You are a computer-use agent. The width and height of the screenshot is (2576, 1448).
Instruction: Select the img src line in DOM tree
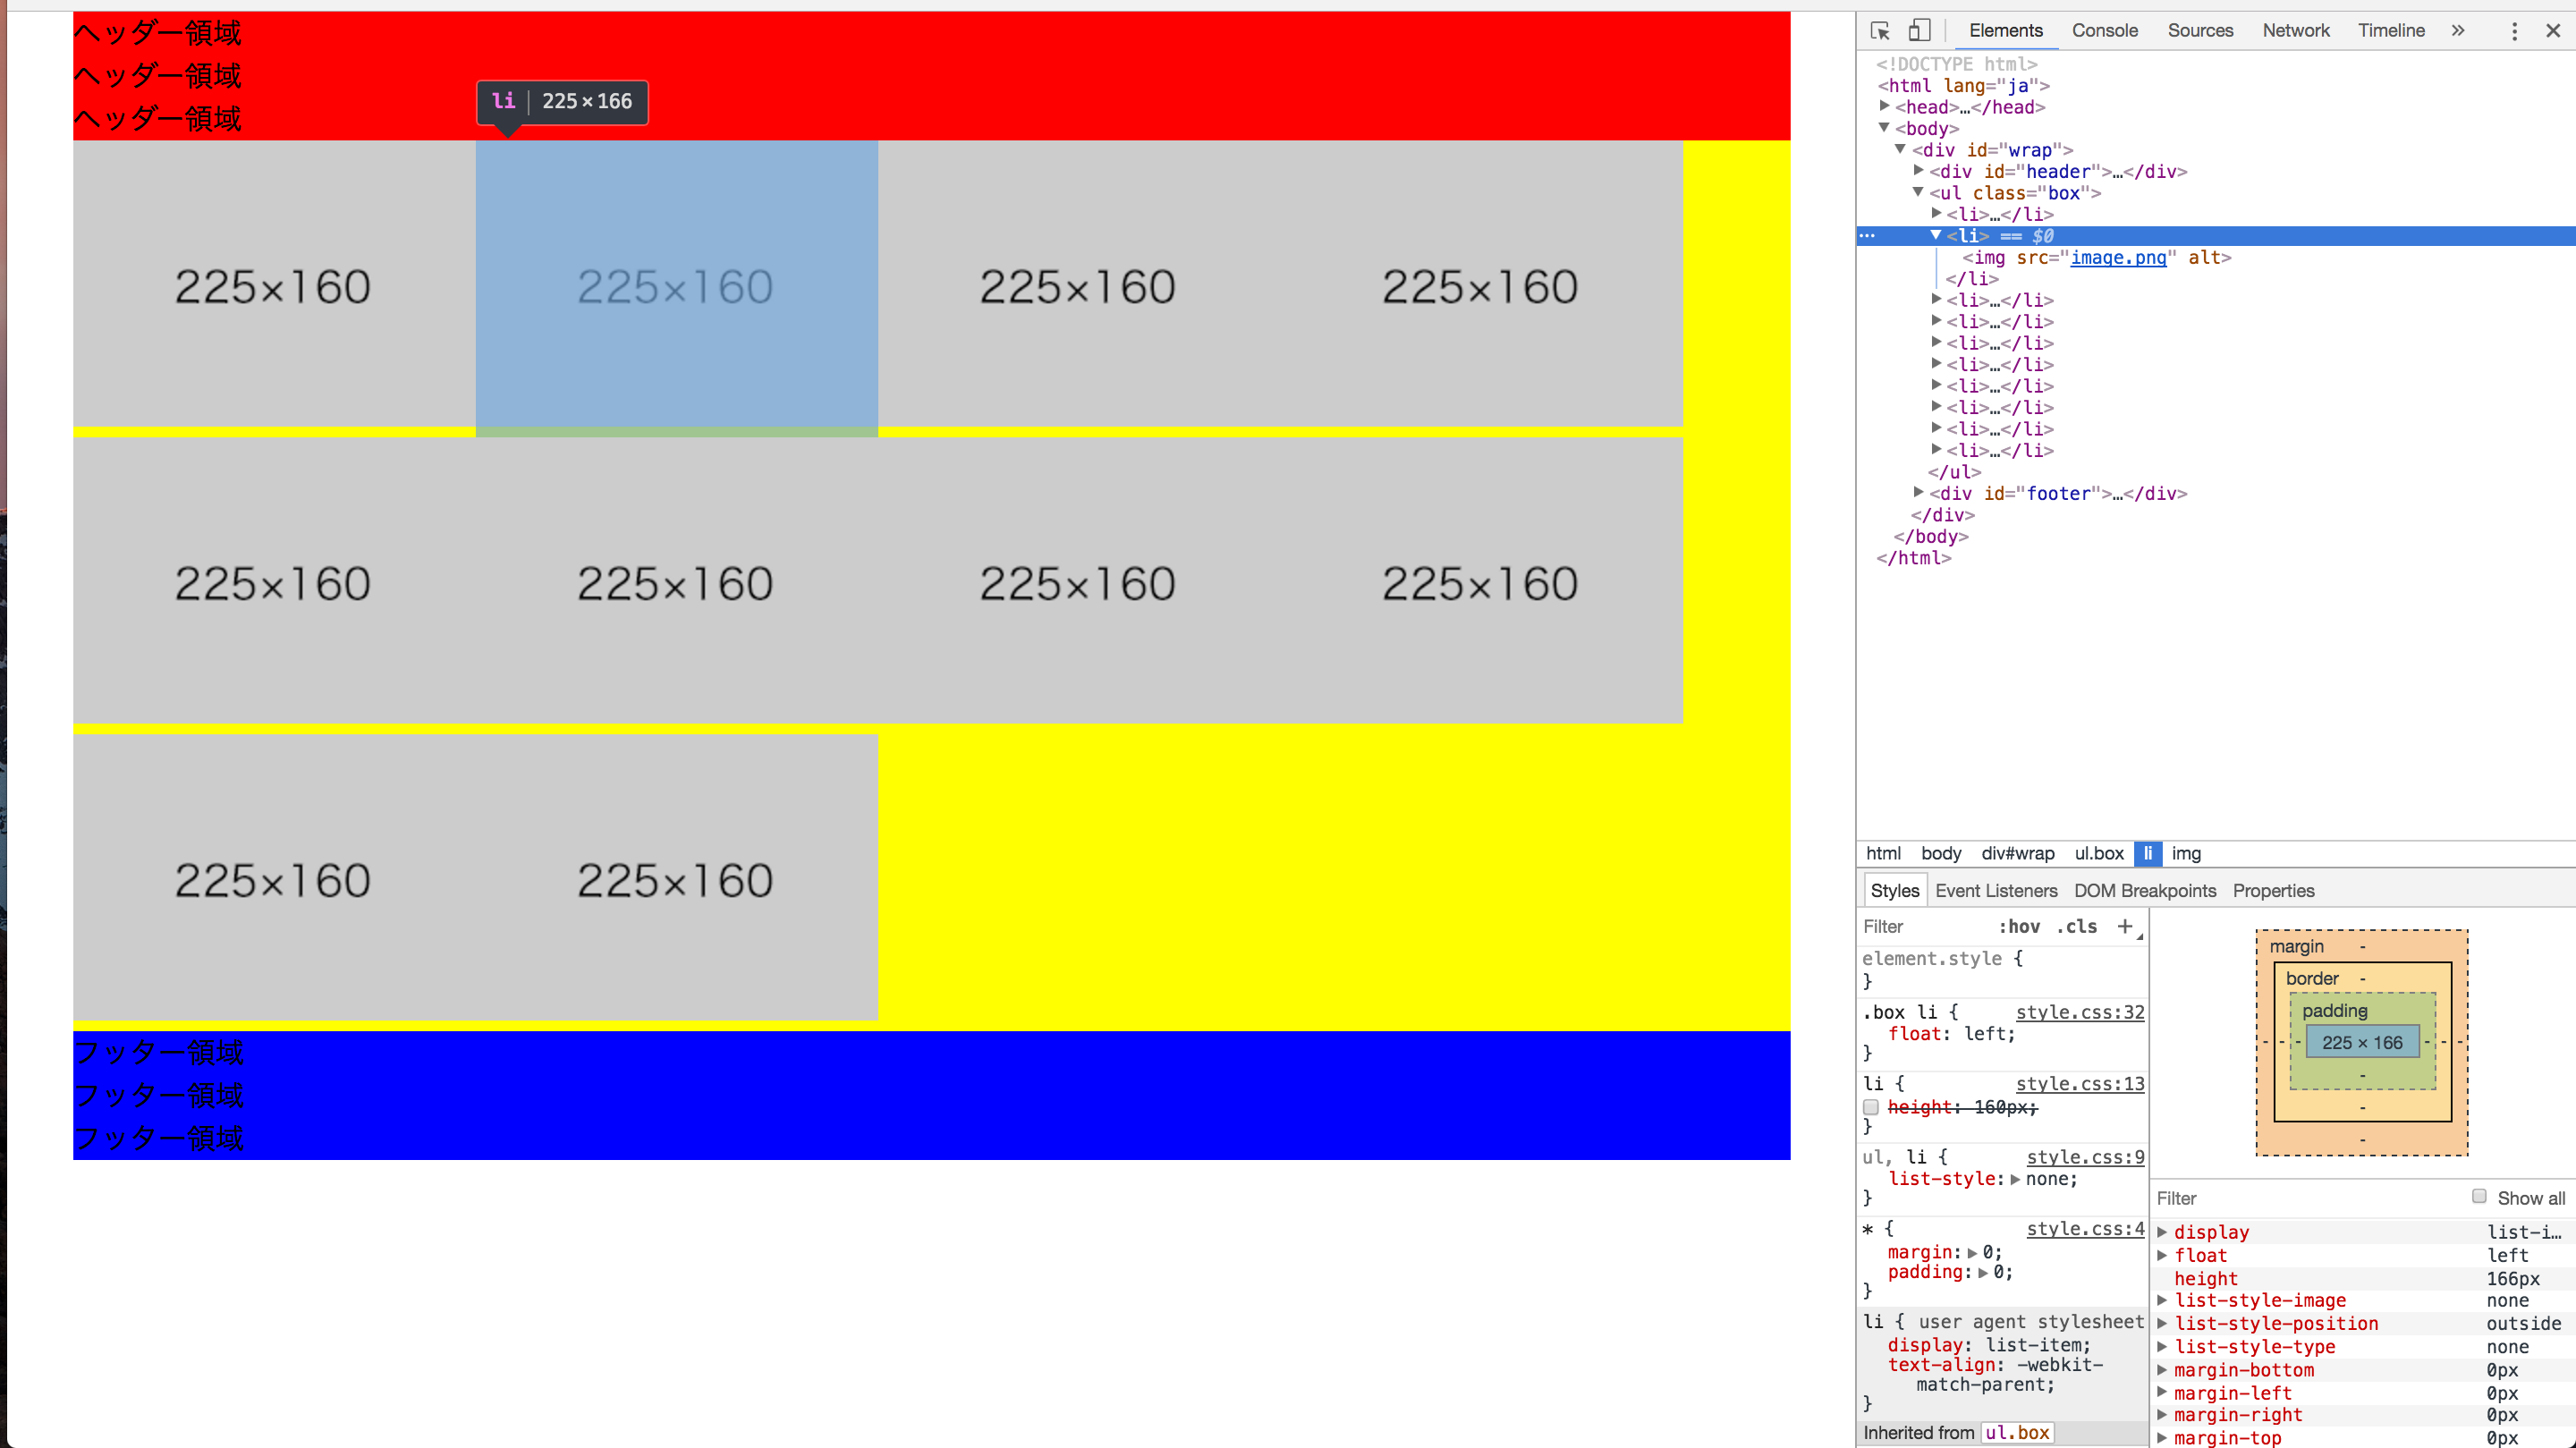(x=2096, y=257)
